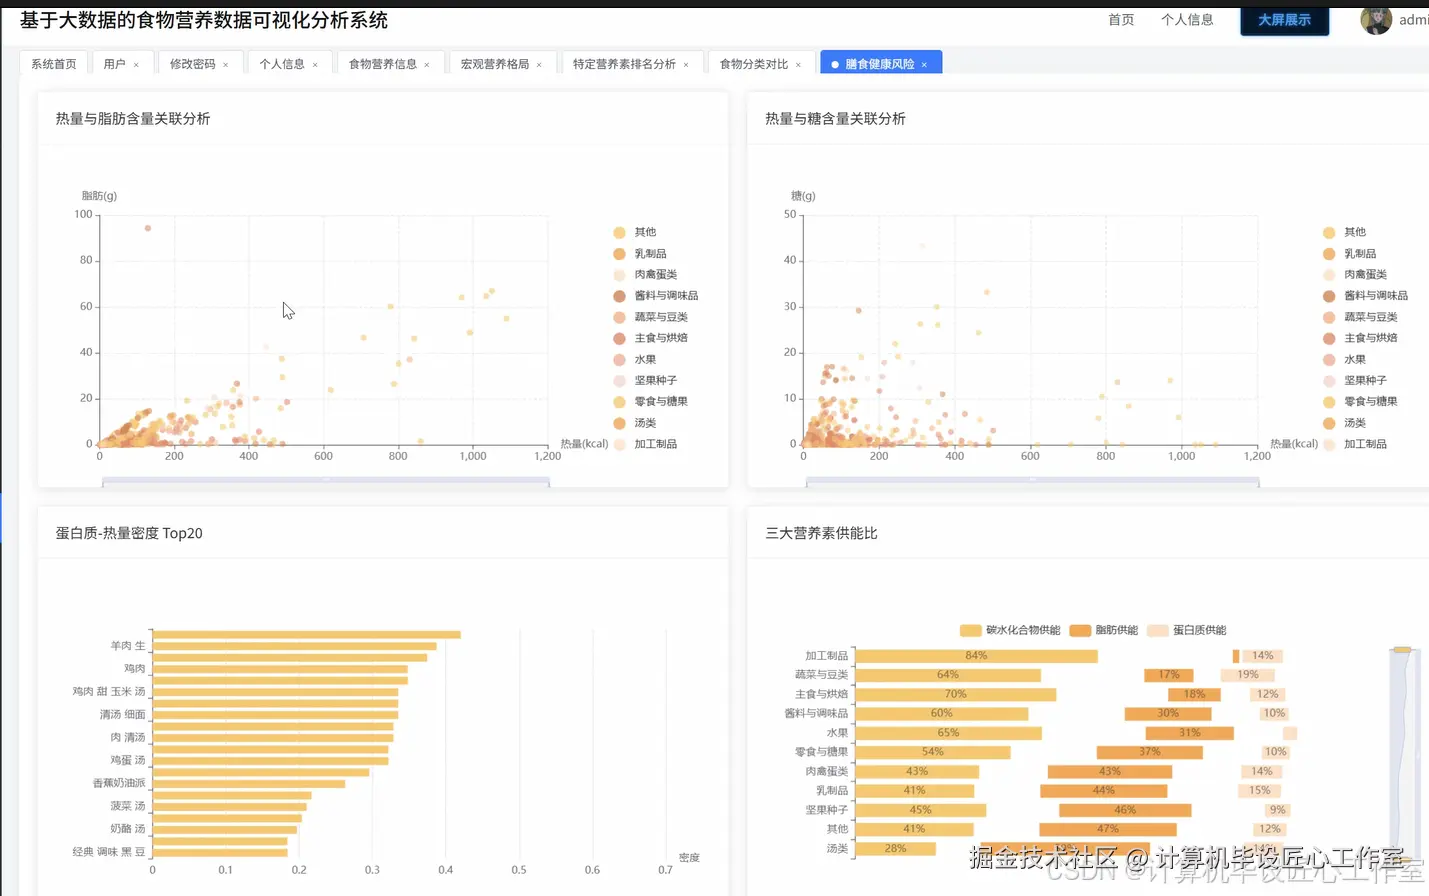Toggle 坚果种子 legend in fat scatter chart

pos(645,381)
